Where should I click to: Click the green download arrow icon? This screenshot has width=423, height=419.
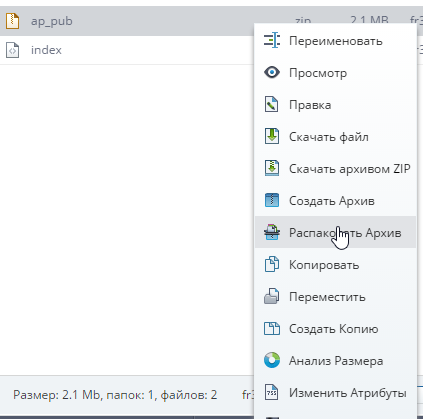point(272,136)
